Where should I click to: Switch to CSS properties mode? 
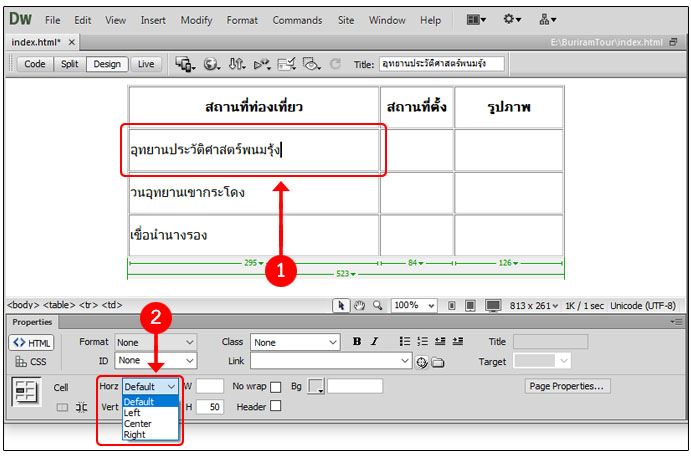point(31,361)
